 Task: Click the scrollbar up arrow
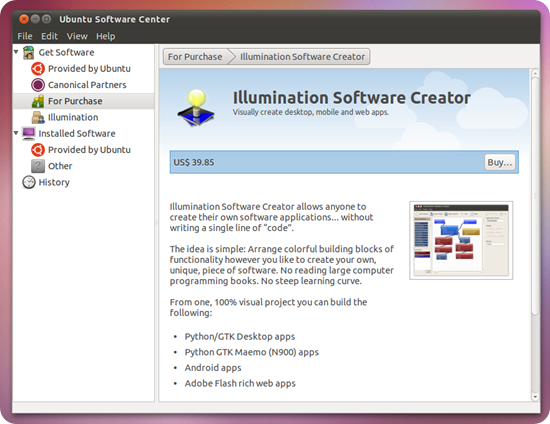point(535,73)
